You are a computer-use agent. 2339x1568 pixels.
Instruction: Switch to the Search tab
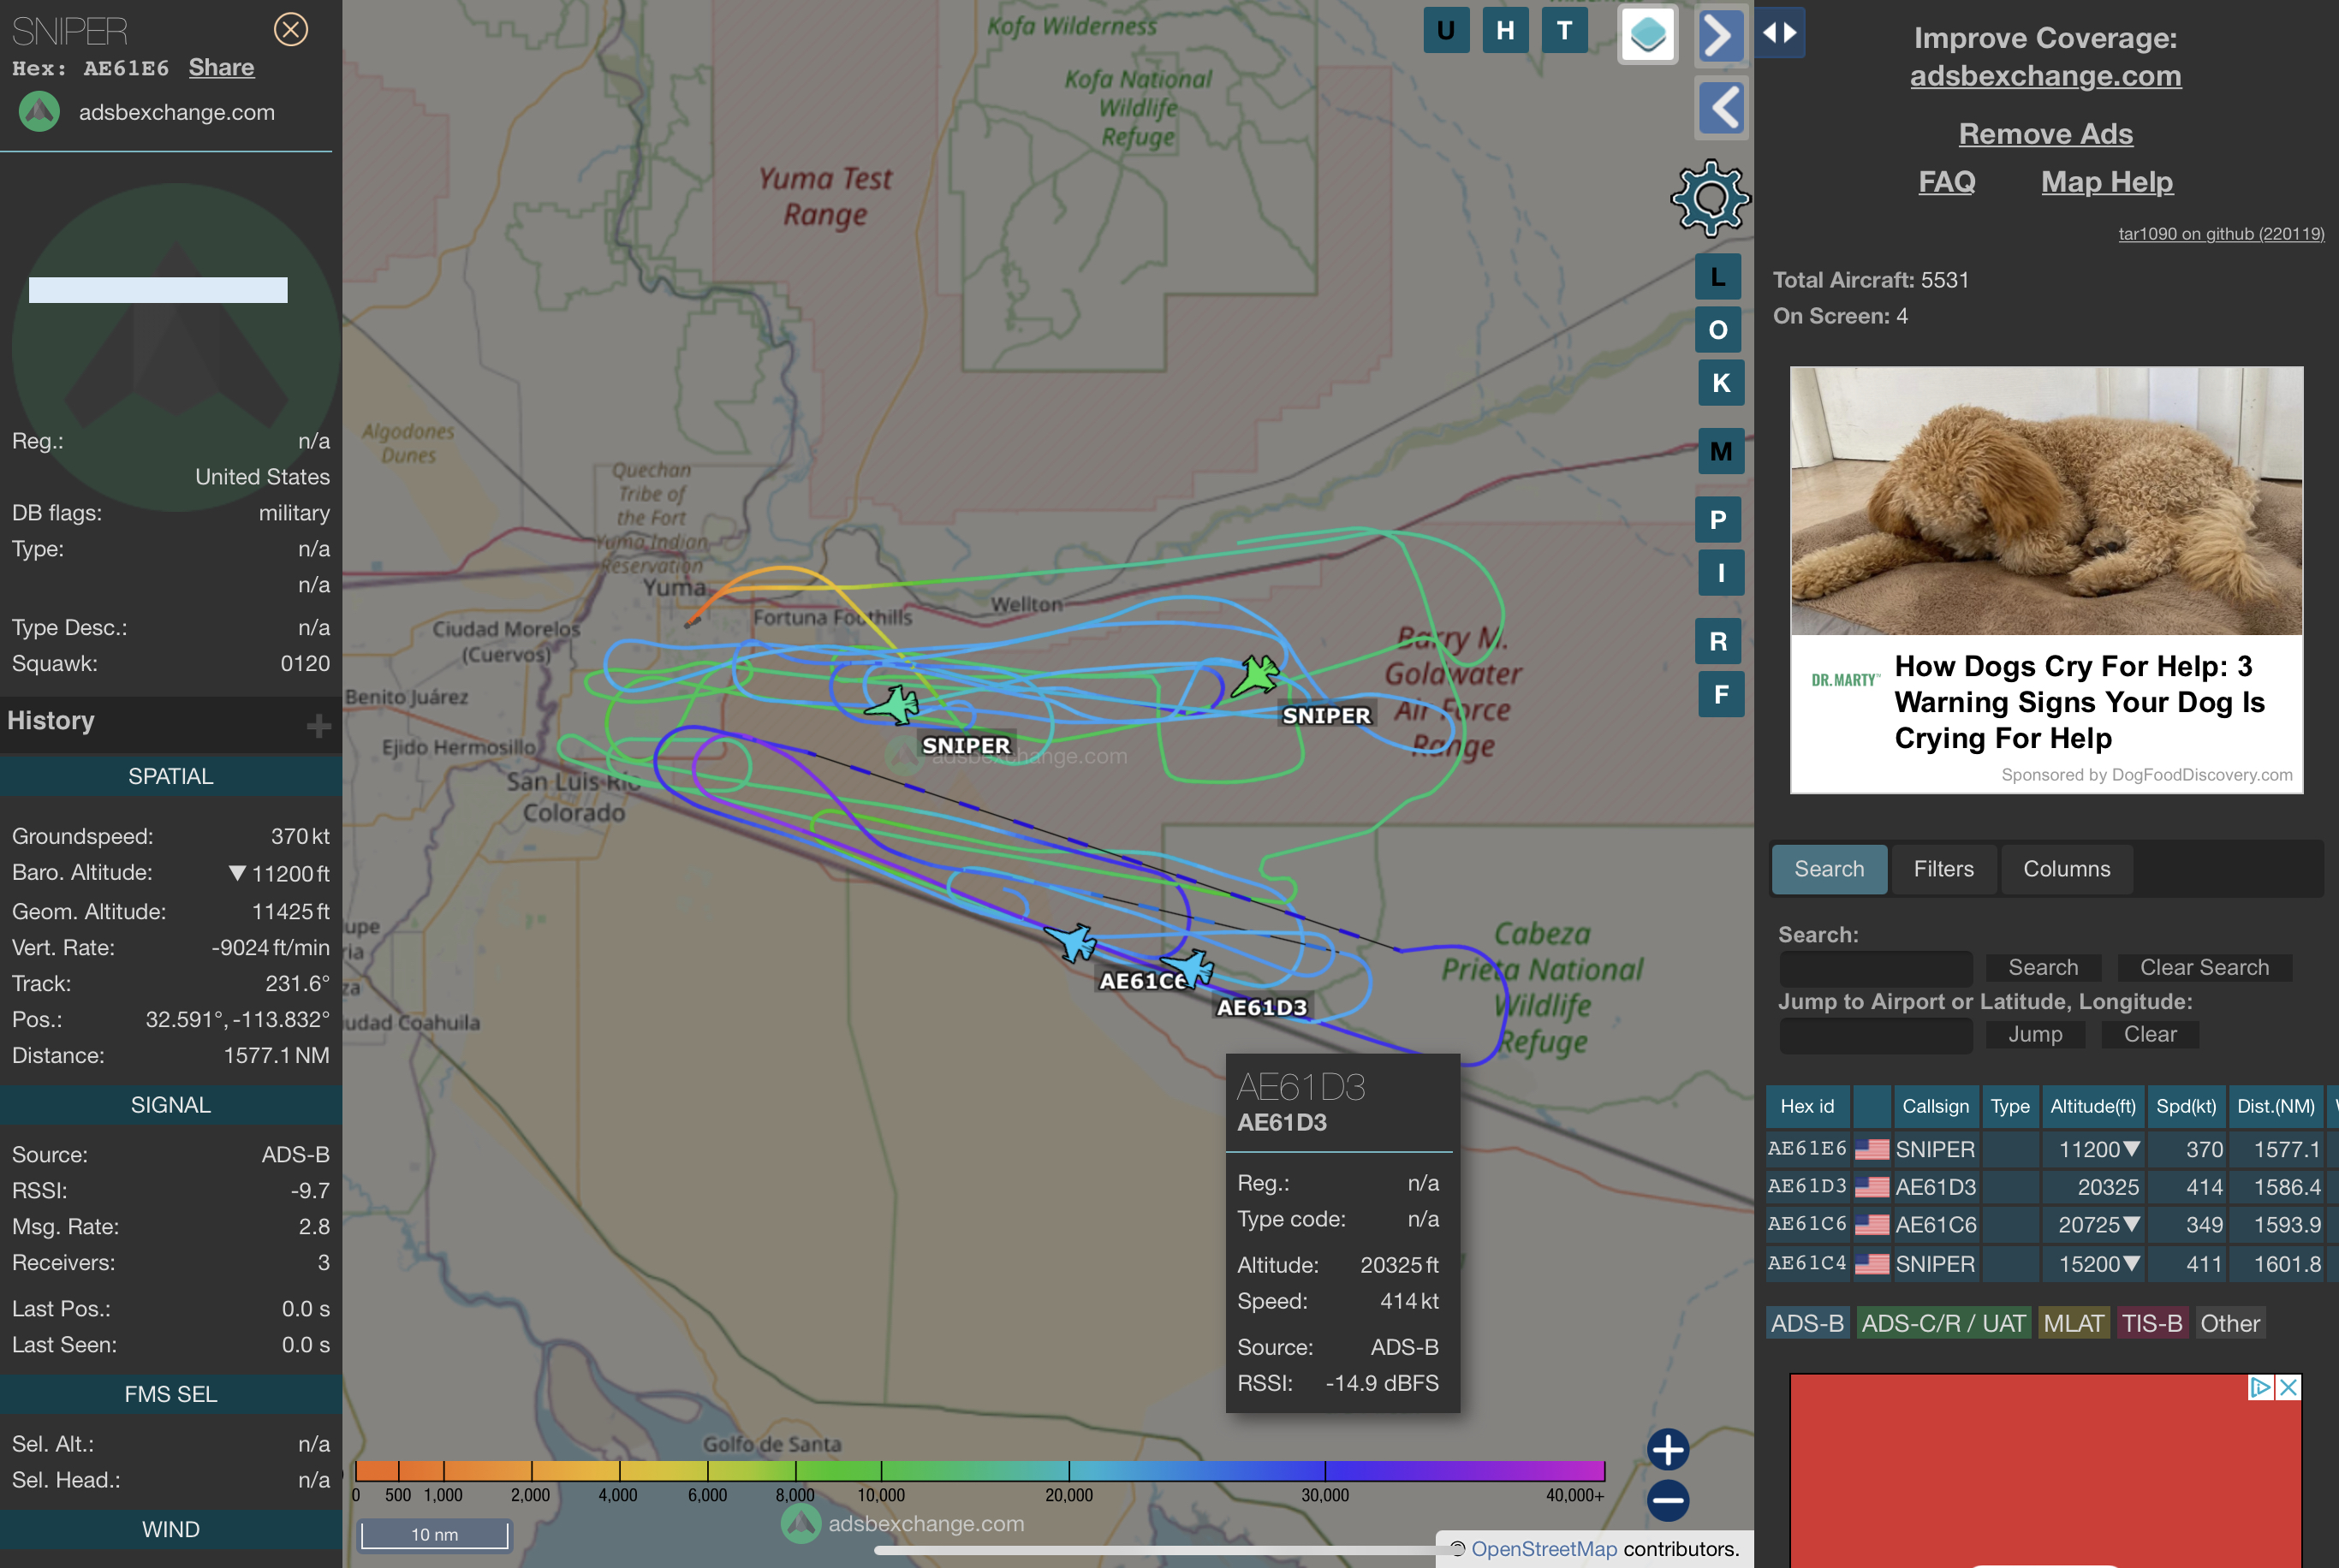pyautogui.click(x=1829, y=869)
